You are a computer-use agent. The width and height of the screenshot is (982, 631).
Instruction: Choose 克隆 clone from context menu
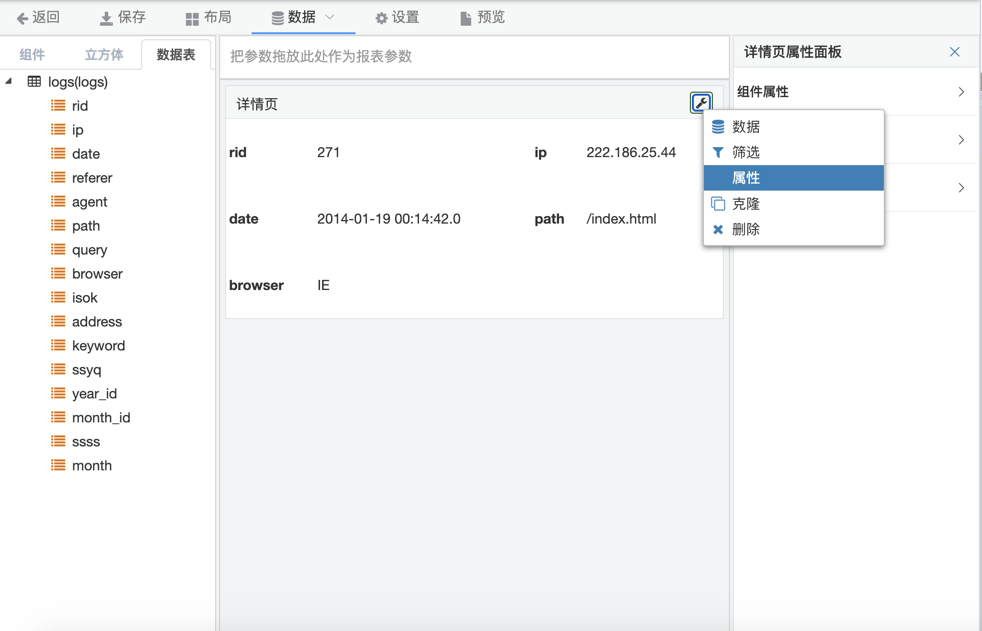pos(746,204)
